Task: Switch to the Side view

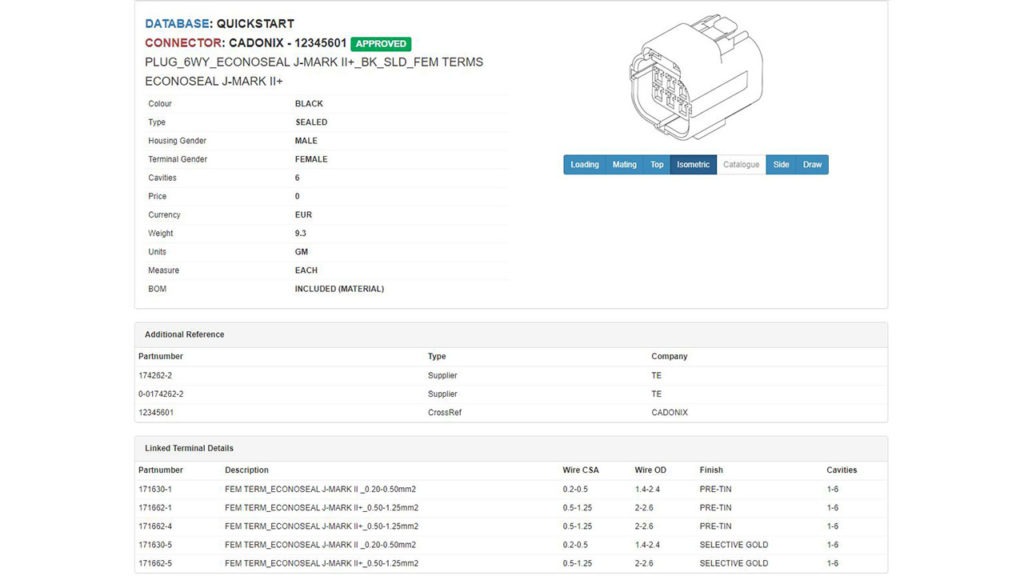Action: click(x=780, y=164)
